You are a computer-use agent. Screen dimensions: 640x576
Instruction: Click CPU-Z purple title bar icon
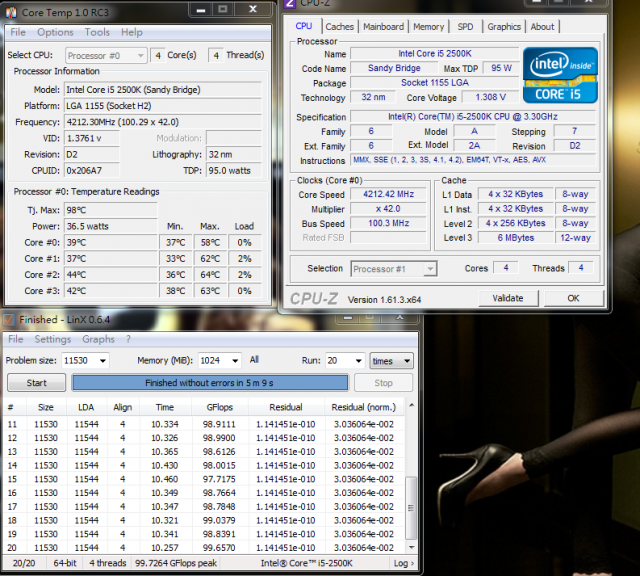pyautogui.click(x=289, y=3)
